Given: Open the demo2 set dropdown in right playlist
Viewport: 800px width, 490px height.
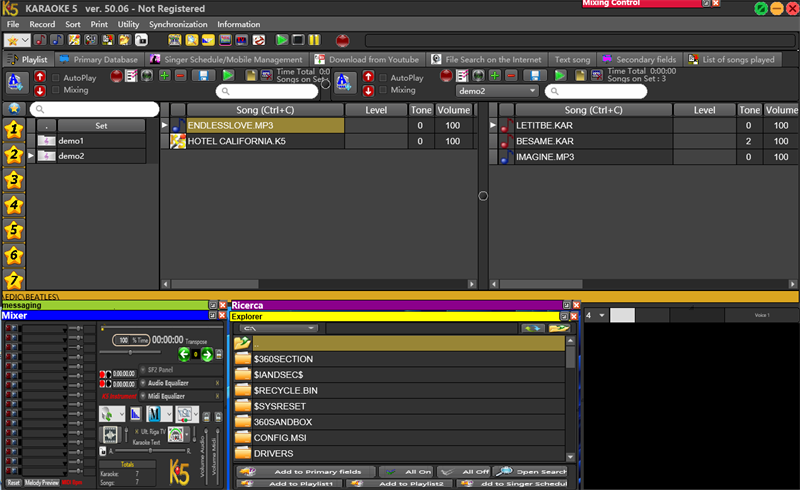Looking at the screenshot, I should 497,91.
